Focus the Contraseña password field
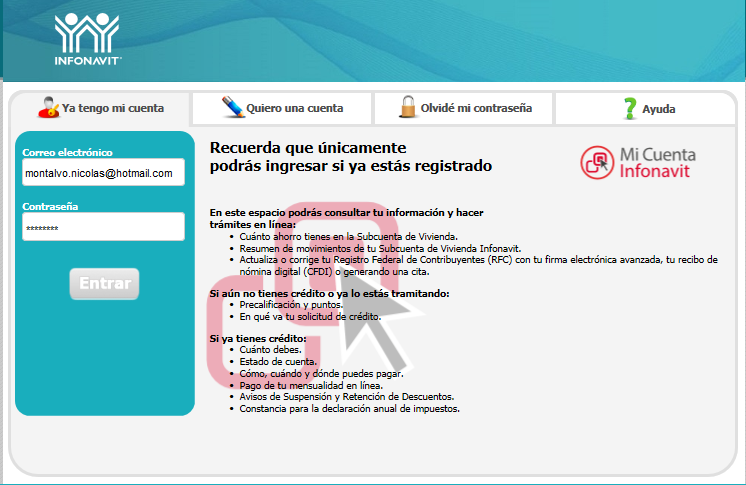The image size is (746, 485). pyautogui.click(x=103, y=227)
